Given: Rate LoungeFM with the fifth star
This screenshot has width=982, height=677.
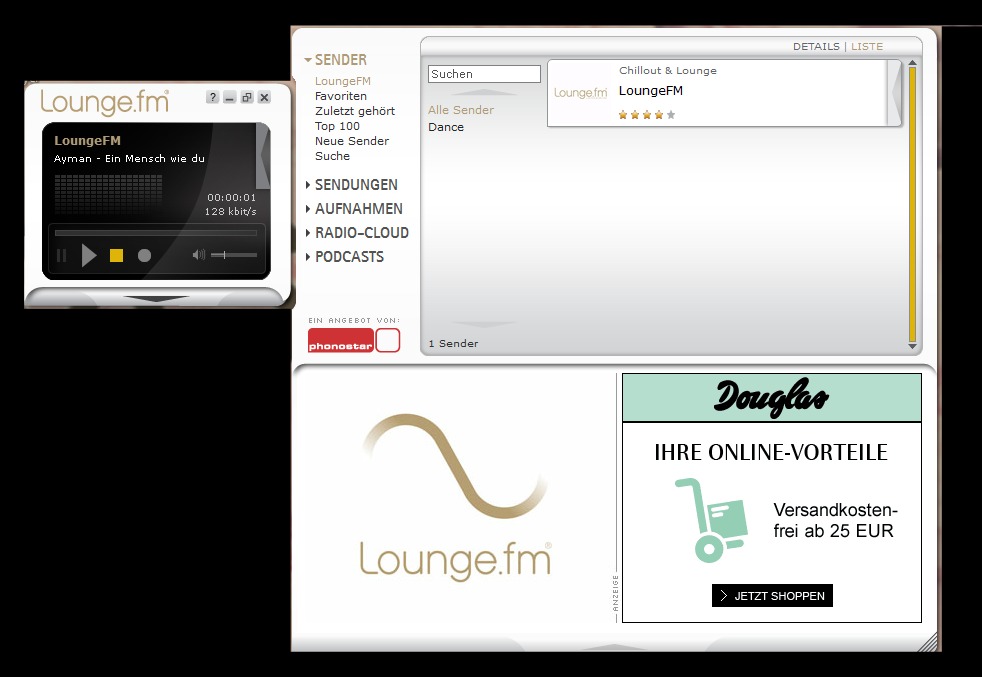Looking at the screenshot, I should pos(671,115).
